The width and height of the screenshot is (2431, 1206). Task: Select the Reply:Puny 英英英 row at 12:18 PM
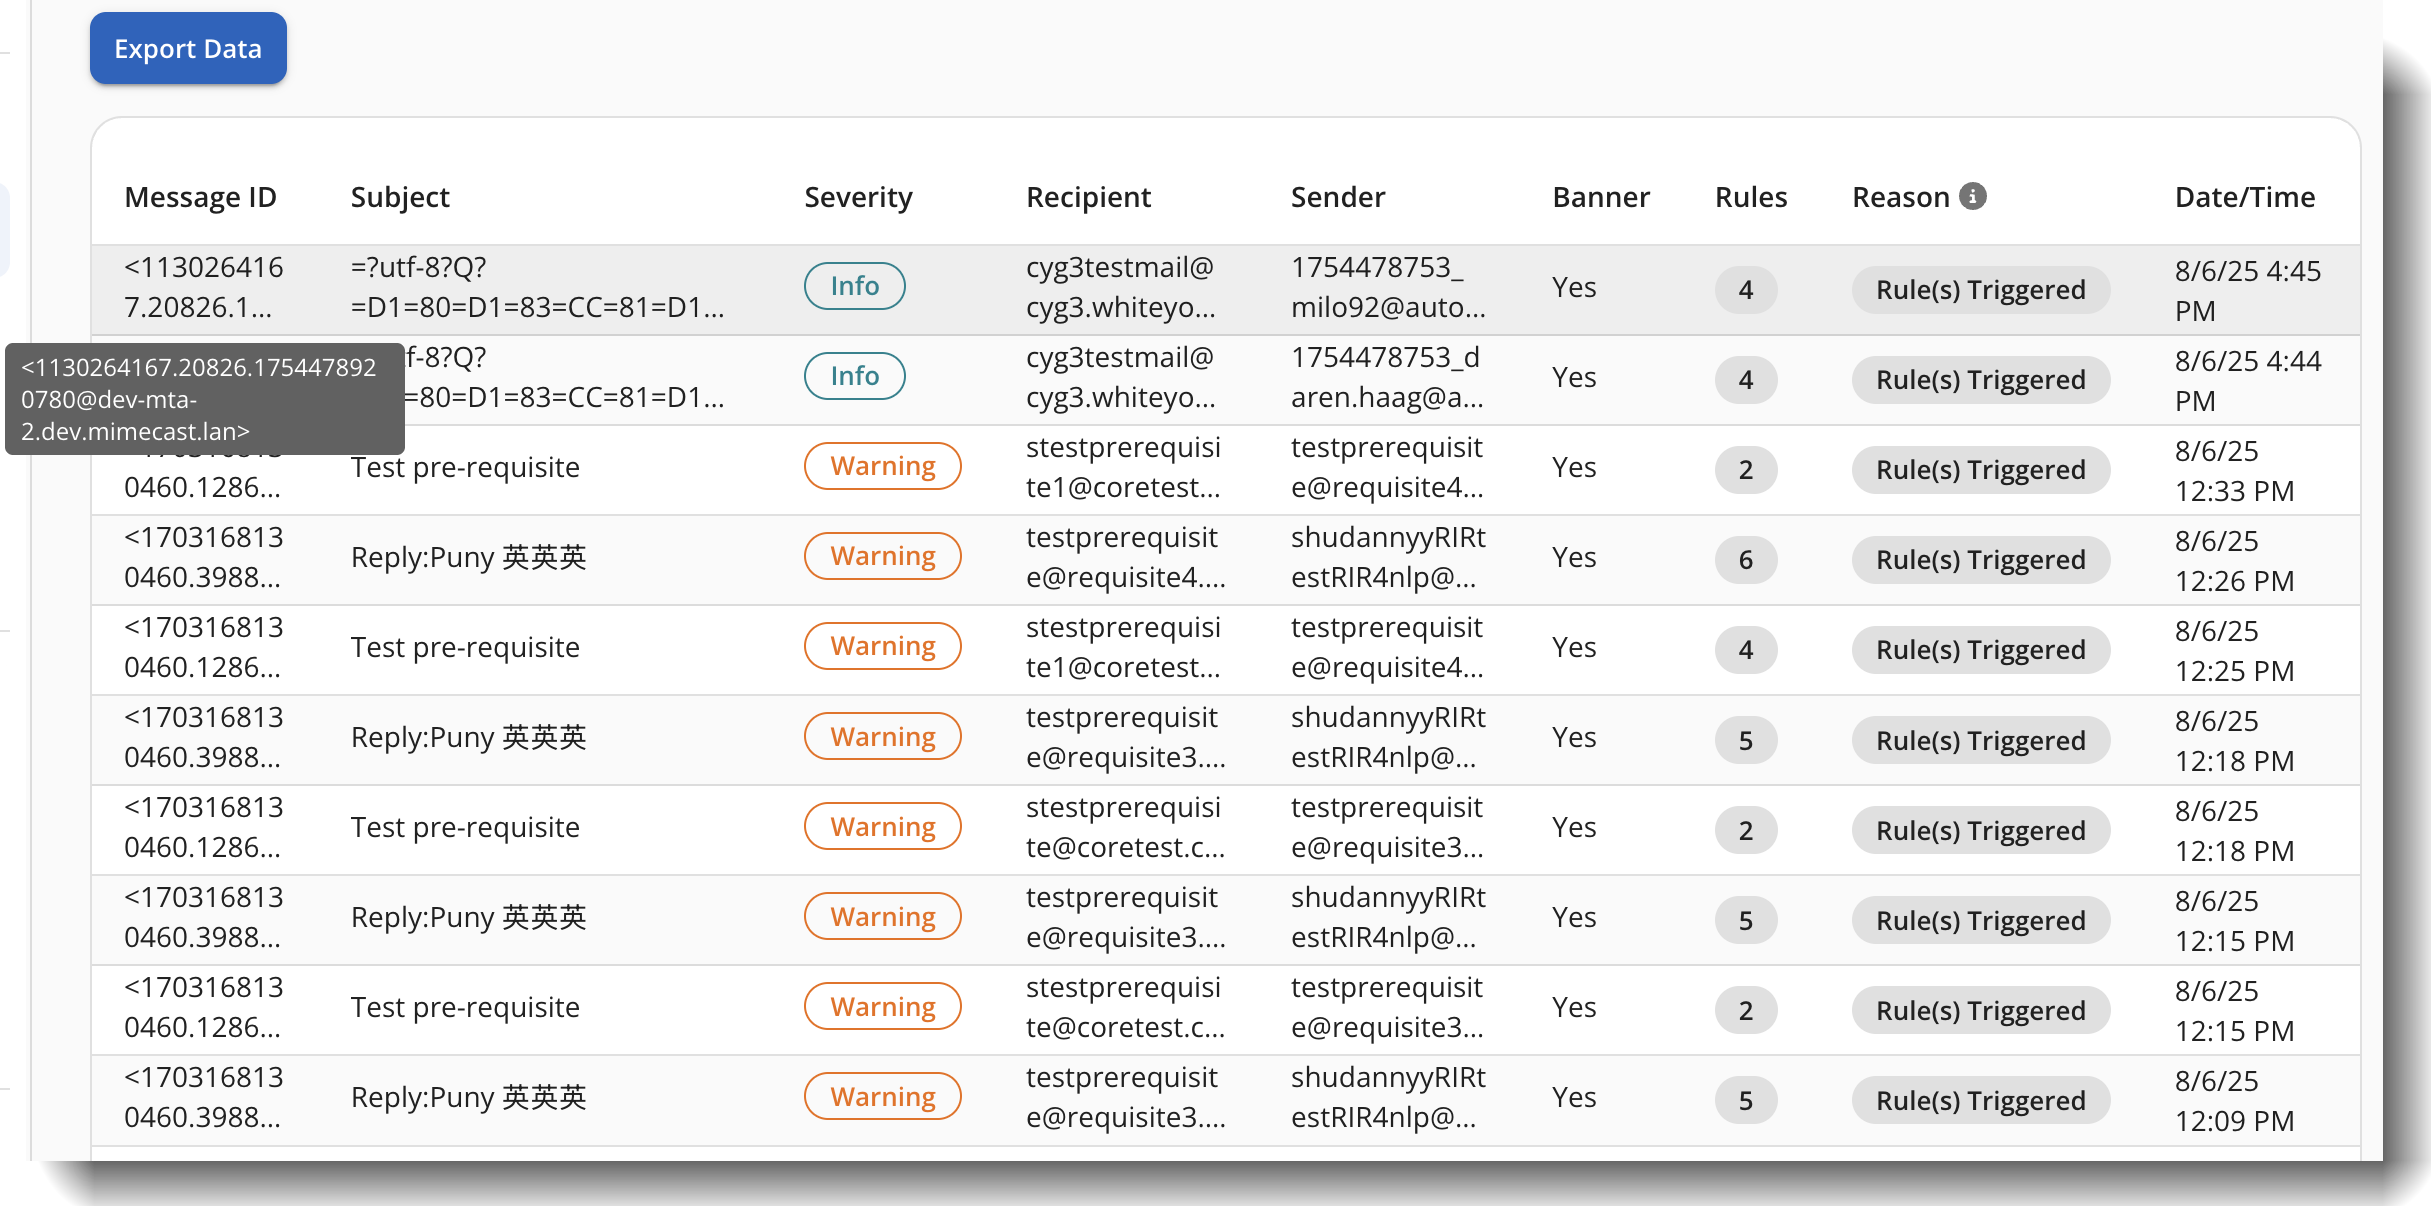pos(467,737)
